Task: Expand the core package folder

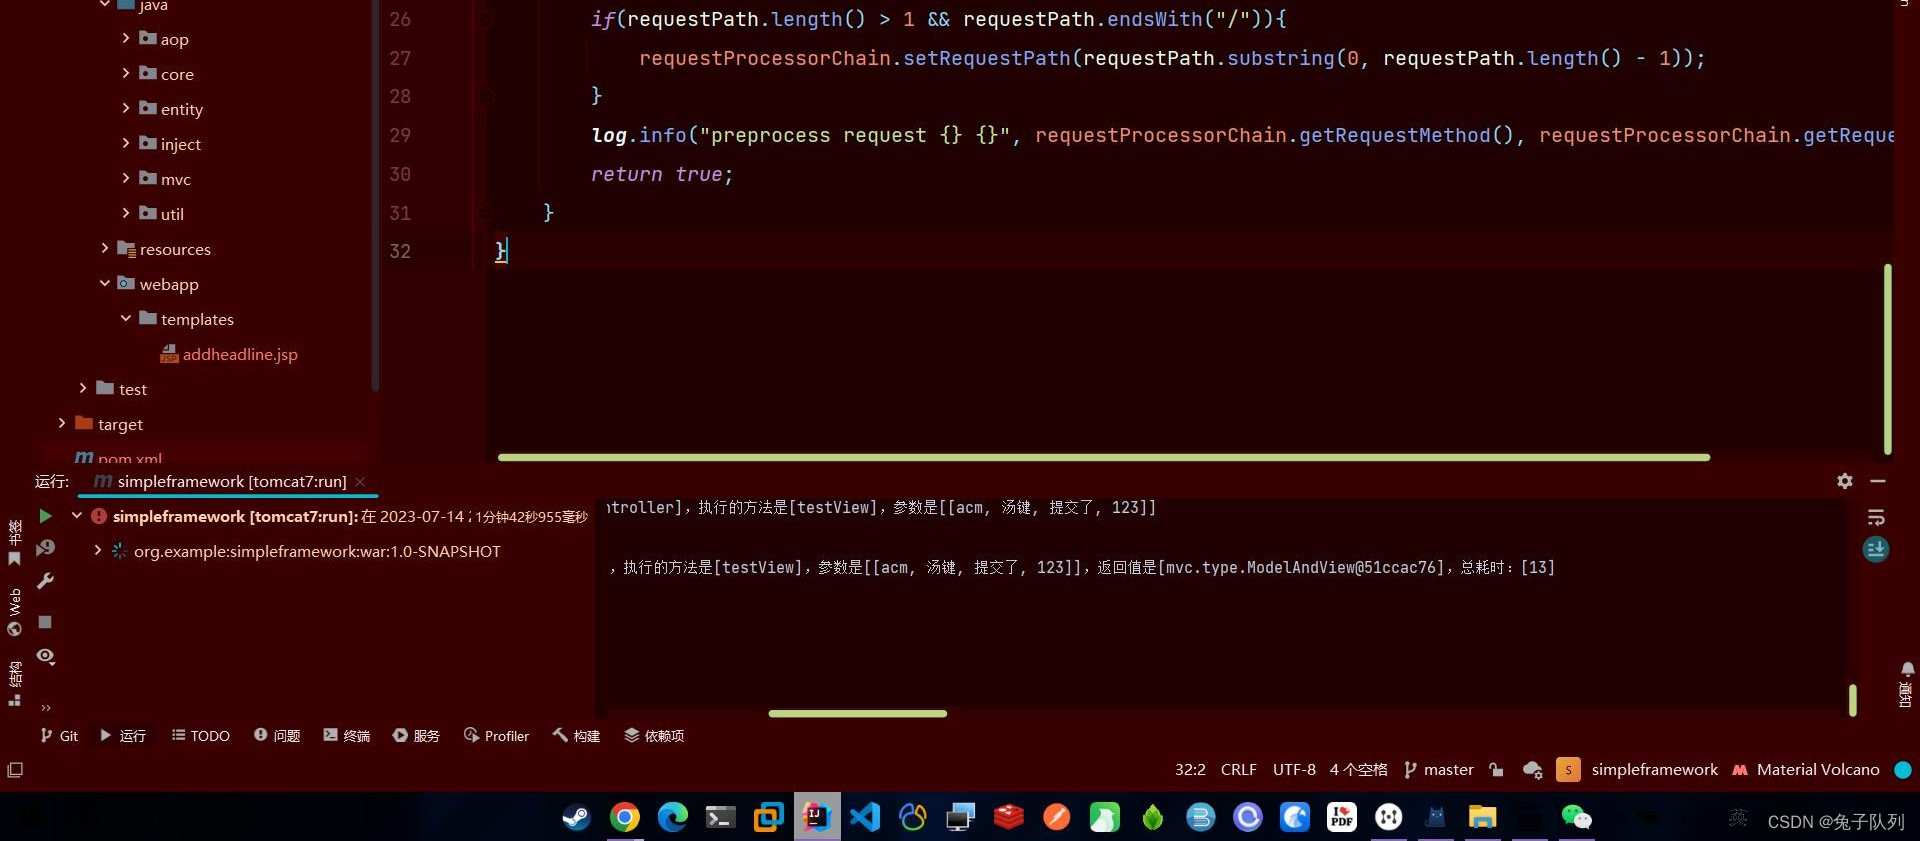Action: (125, 73)
